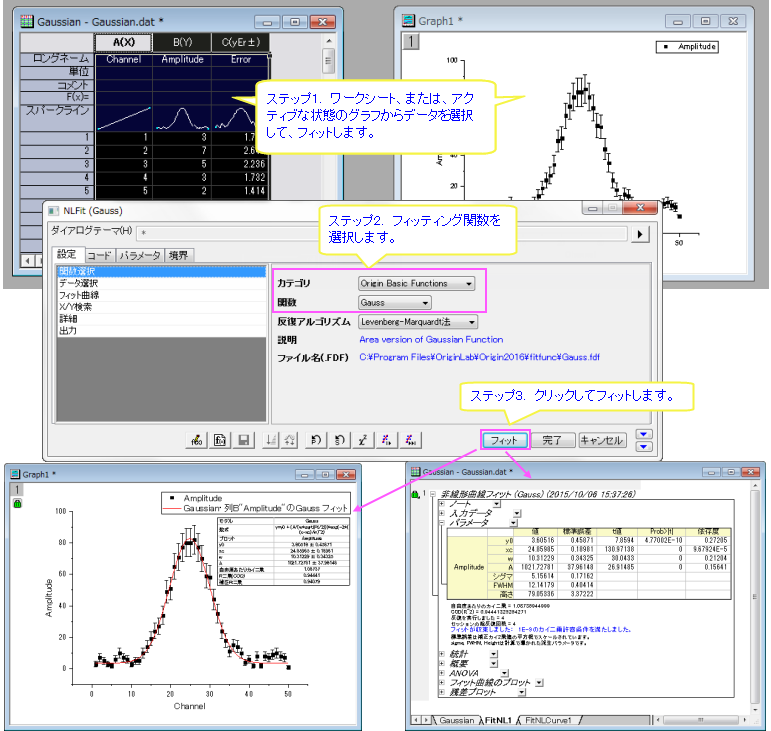771x731 pixels.
Task: Select 詳細 in the settings list
Action: click(161, 319)
